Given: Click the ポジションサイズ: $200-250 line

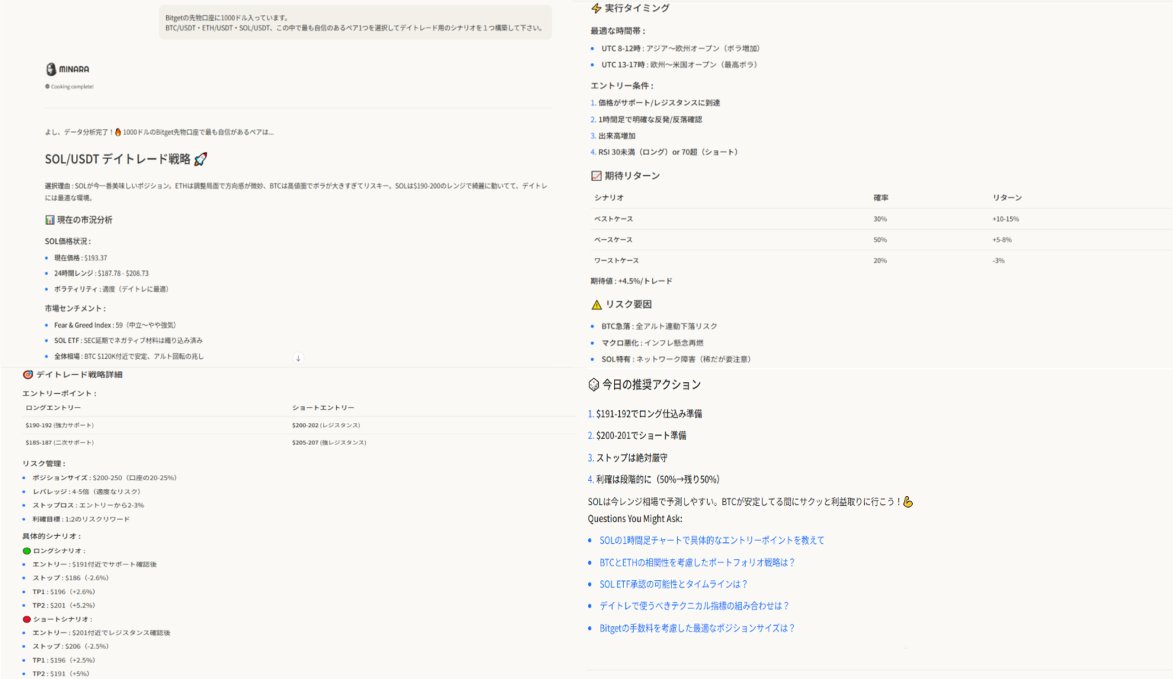Looking at the screenshot, I should (105, 478).
